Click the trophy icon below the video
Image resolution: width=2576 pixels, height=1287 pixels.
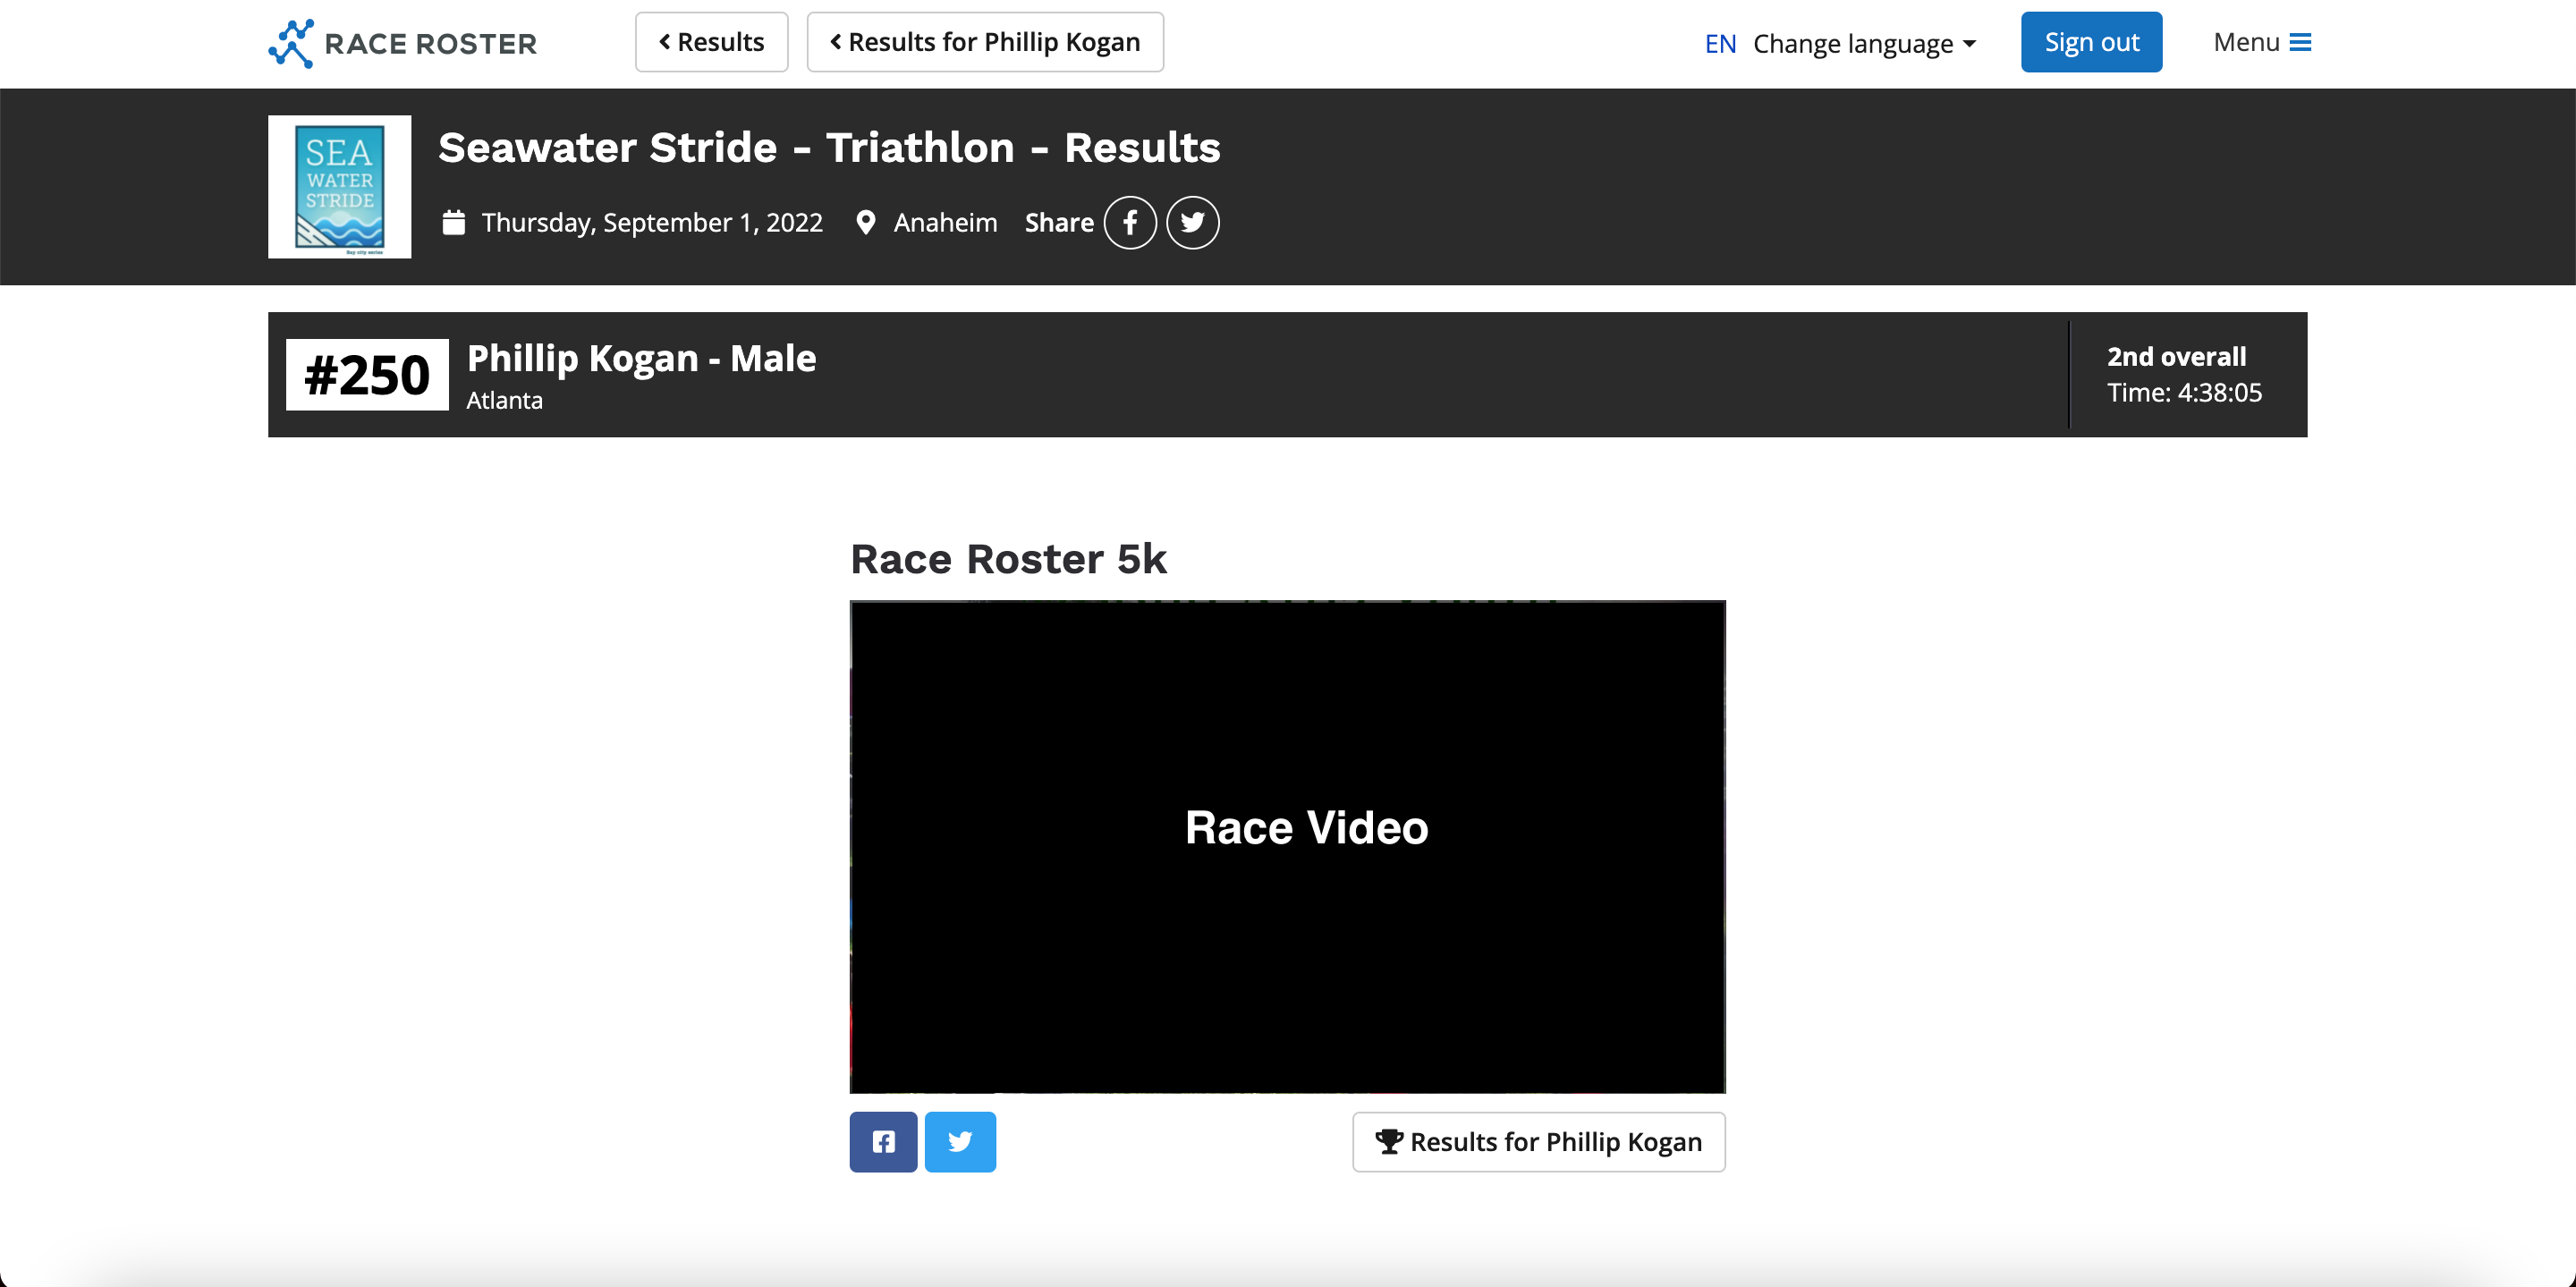coord(1389,1141)
